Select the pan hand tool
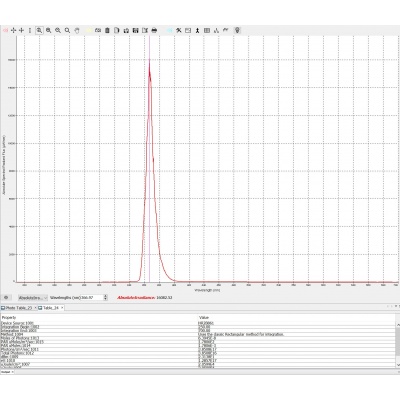Viewport: 400px width, 400px height. [77, 30]
